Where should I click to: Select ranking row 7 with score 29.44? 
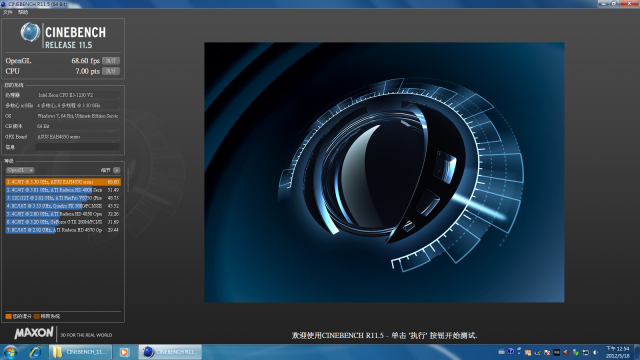[x=63, y=230]
